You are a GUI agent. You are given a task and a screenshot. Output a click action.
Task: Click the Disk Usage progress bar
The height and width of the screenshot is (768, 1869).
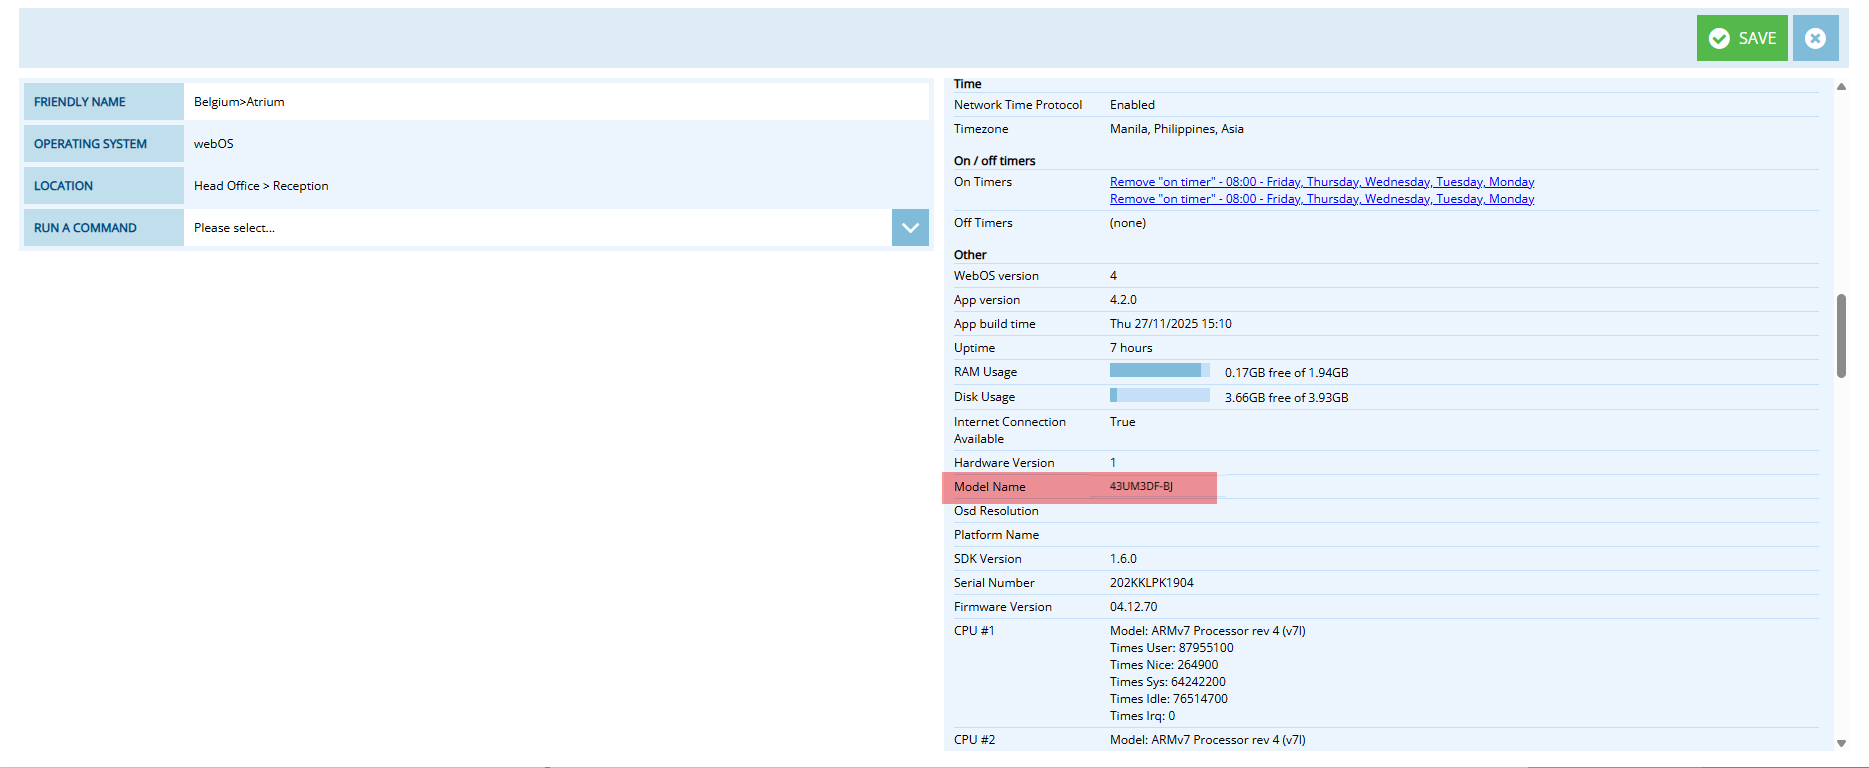(1159, 396)
